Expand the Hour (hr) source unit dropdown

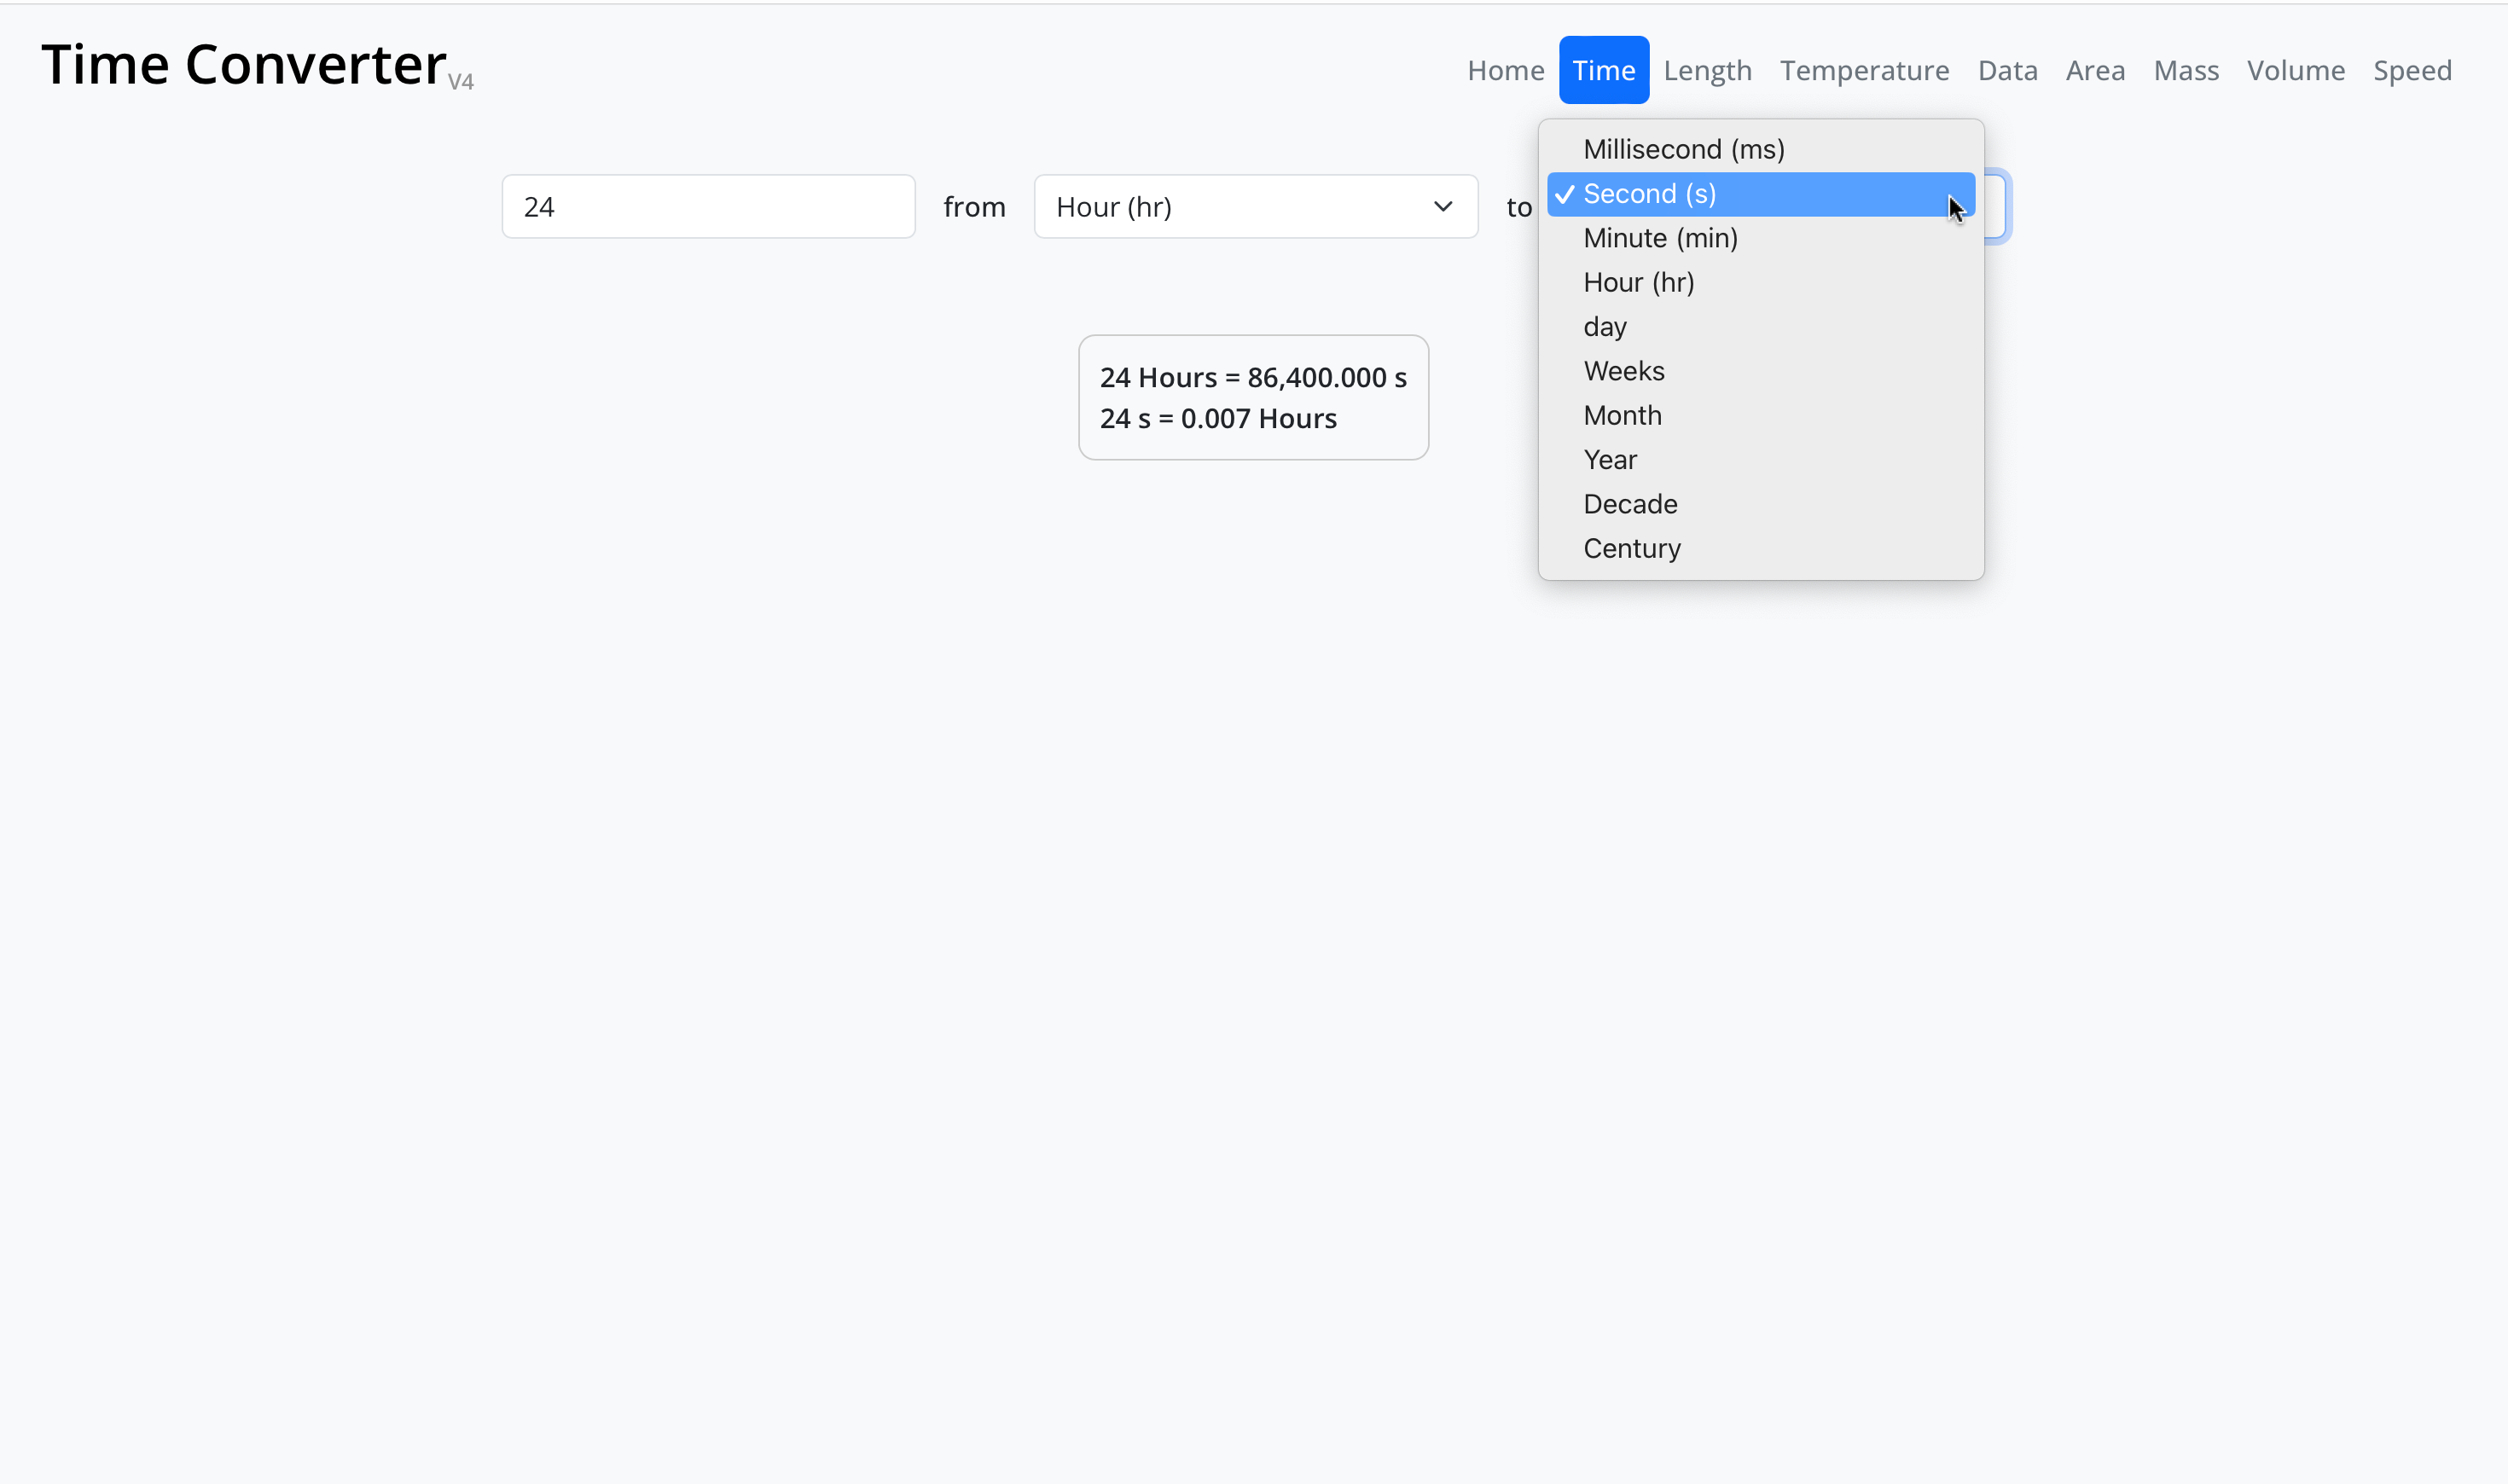click(1255, 206)
